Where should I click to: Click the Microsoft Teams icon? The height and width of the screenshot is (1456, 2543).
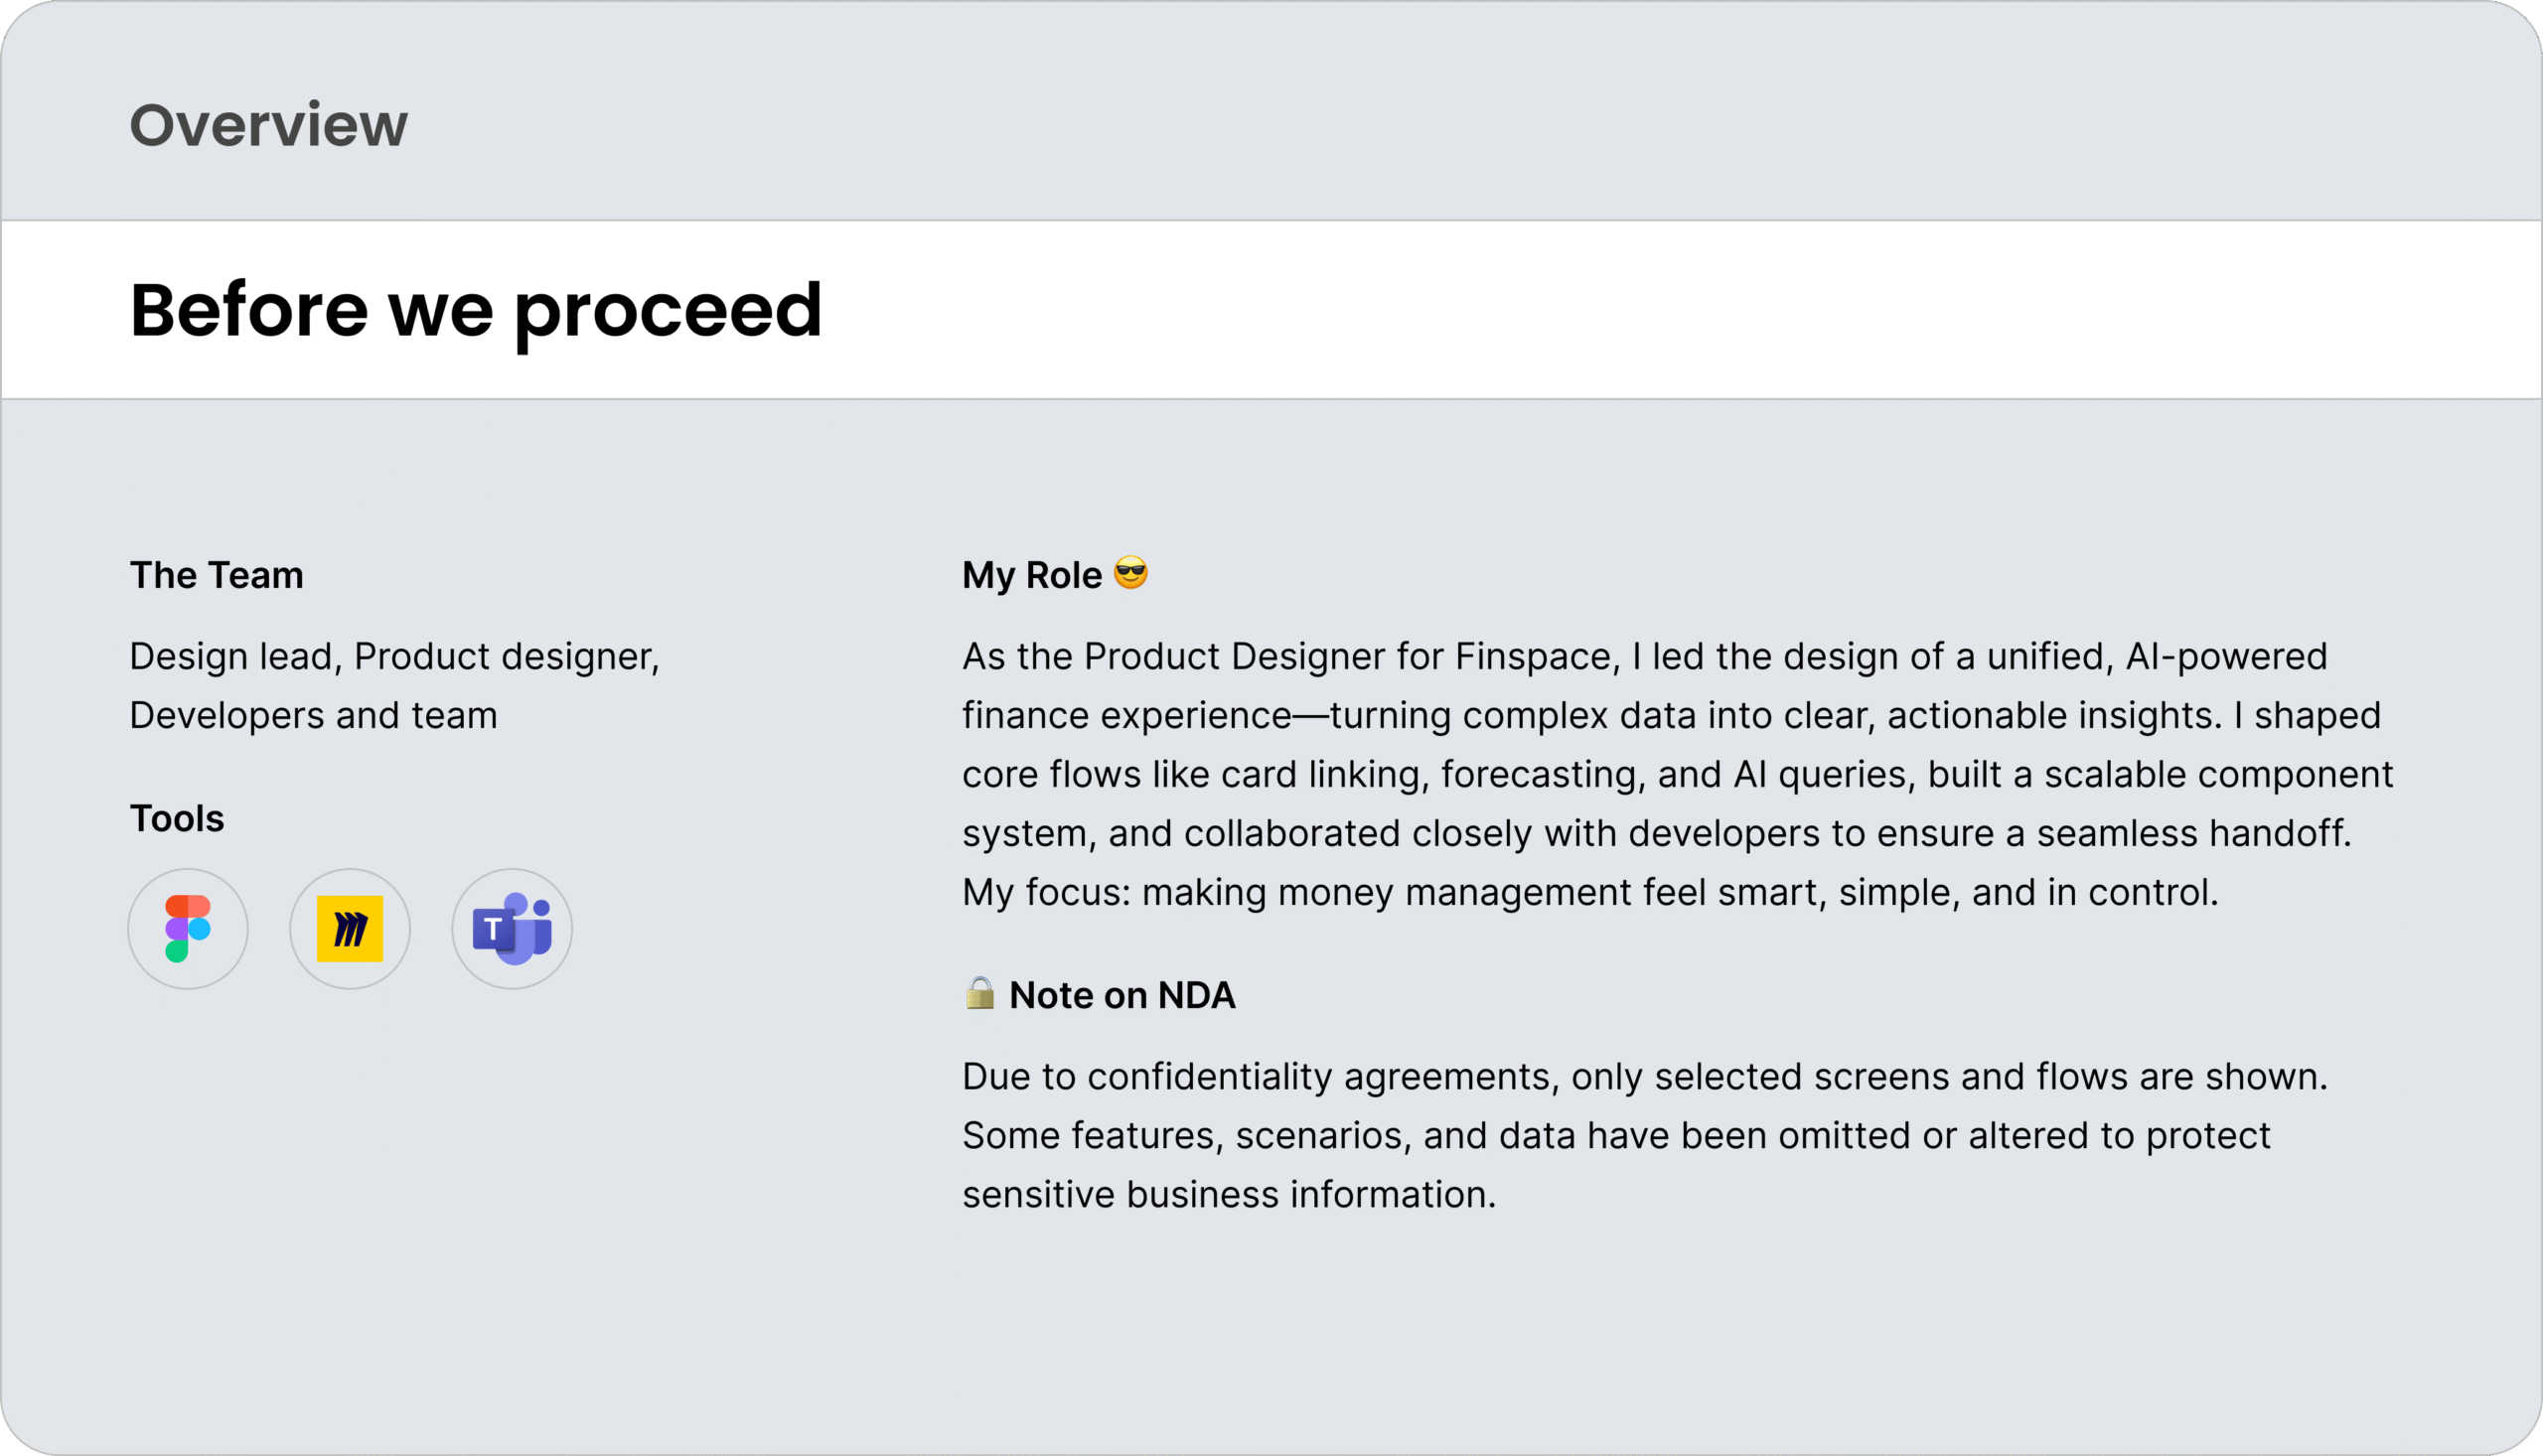tap(512, 929)
